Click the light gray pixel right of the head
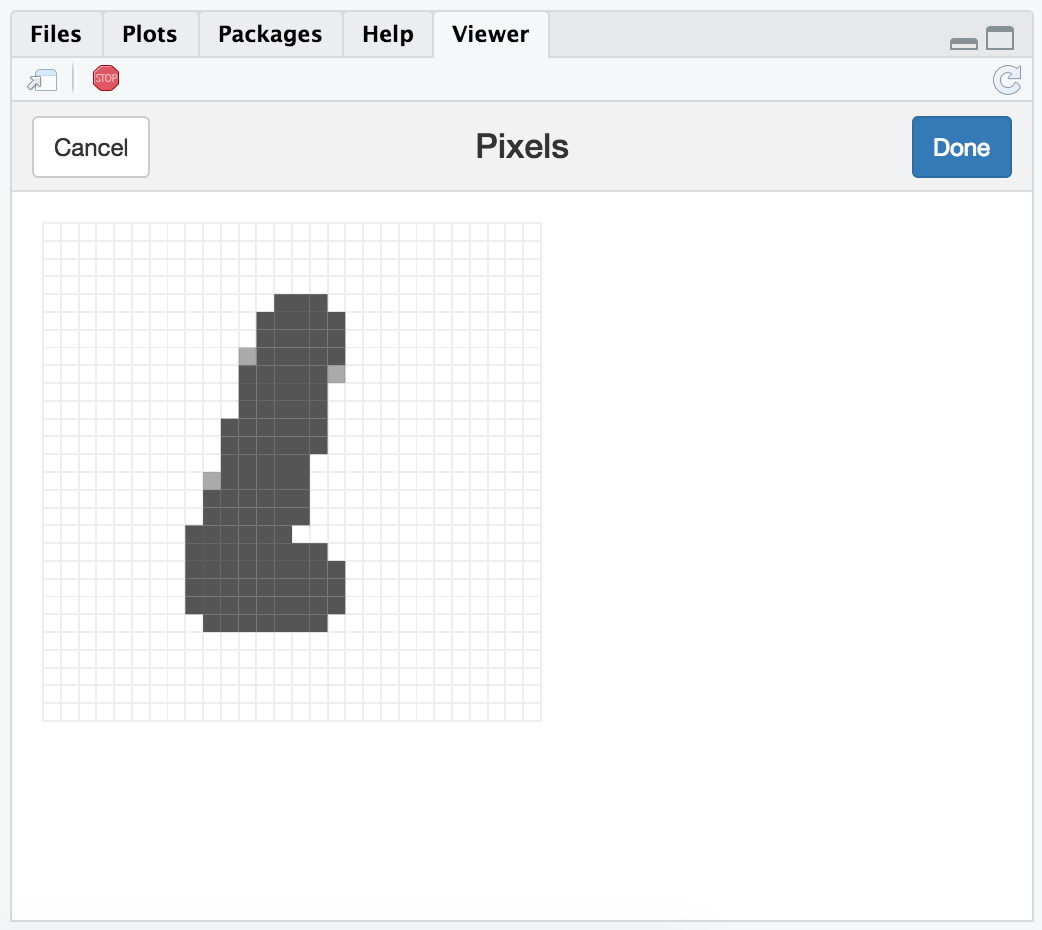 [x=336, y=374]
